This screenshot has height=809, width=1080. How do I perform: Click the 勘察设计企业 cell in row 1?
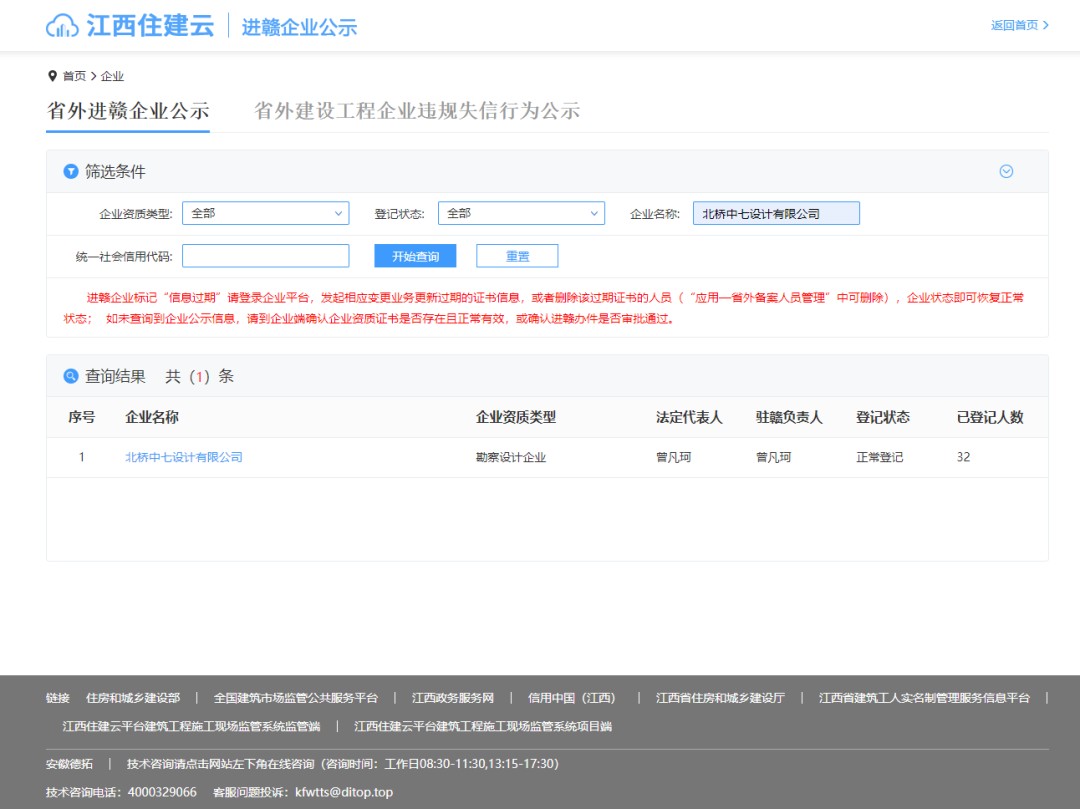(511, 457)
